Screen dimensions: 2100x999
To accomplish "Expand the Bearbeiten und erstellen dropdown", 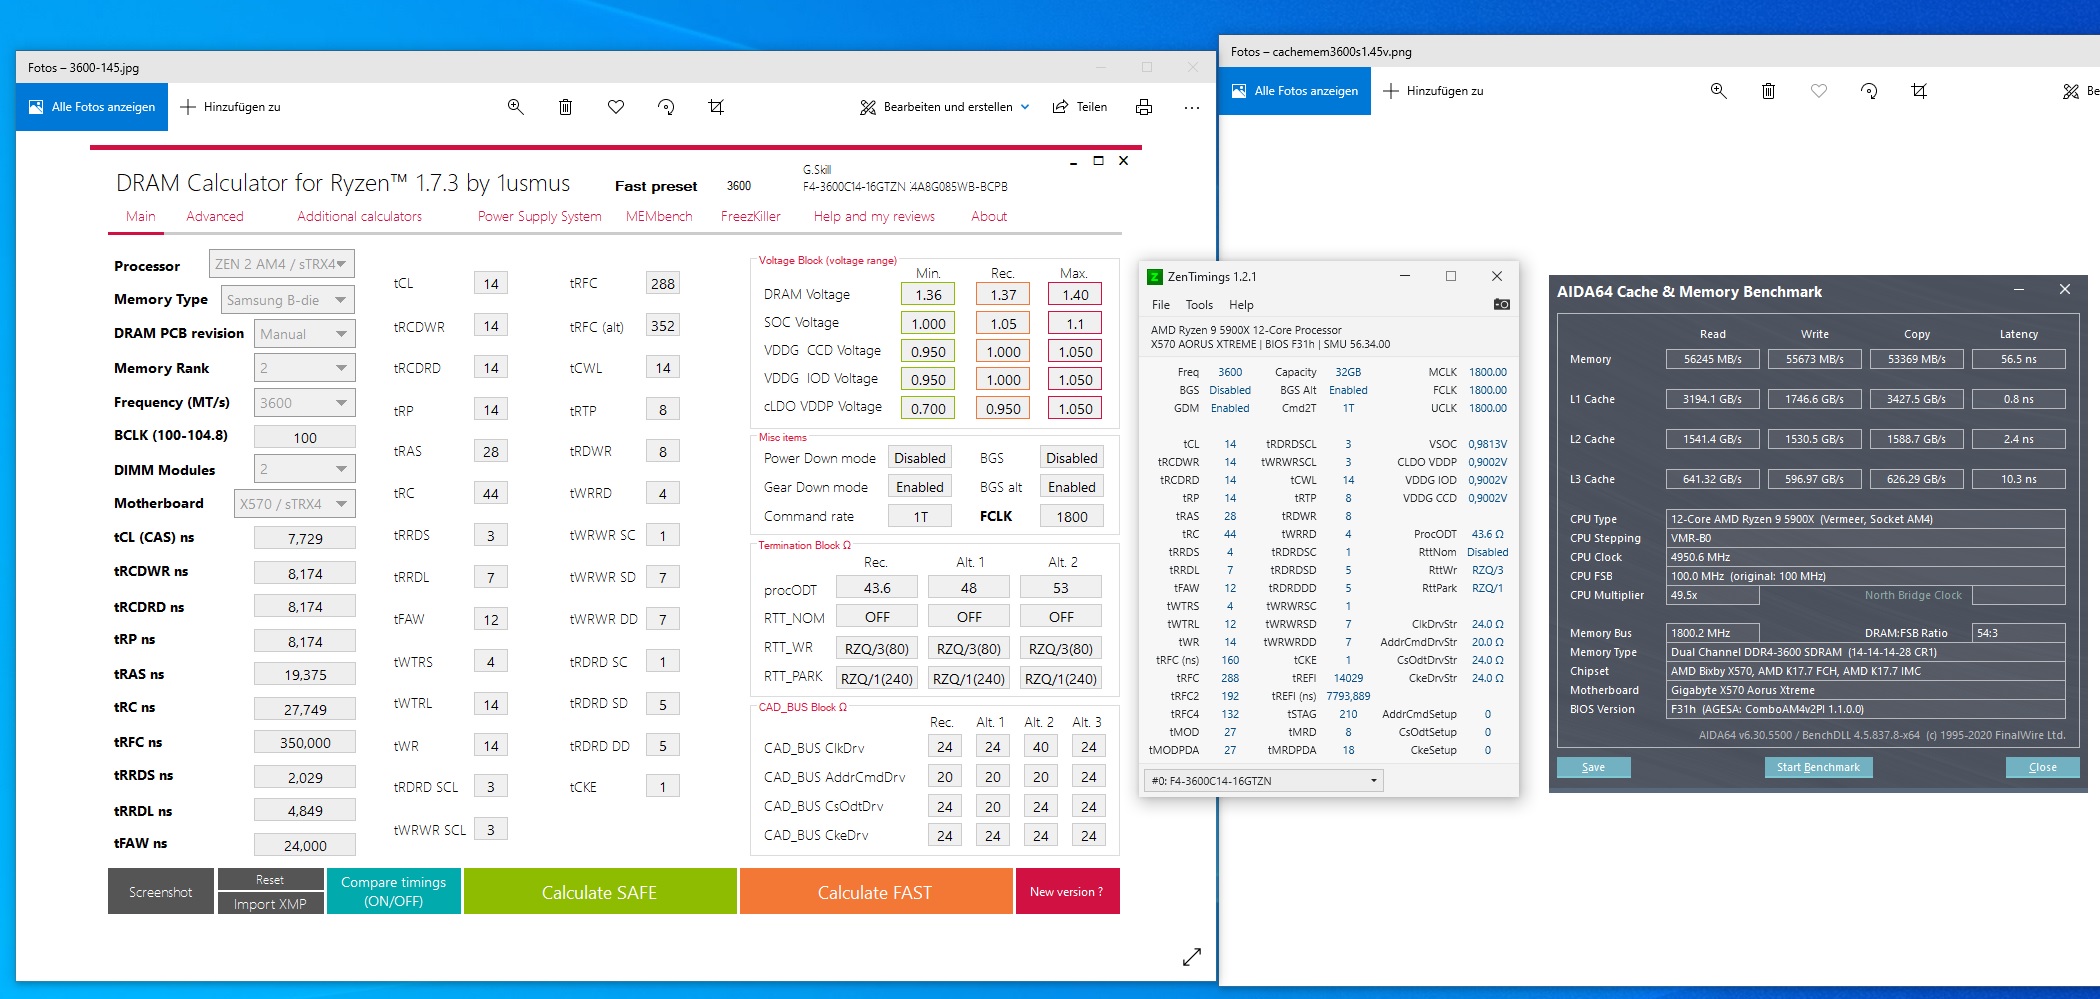I will click(x=945, y=107).
